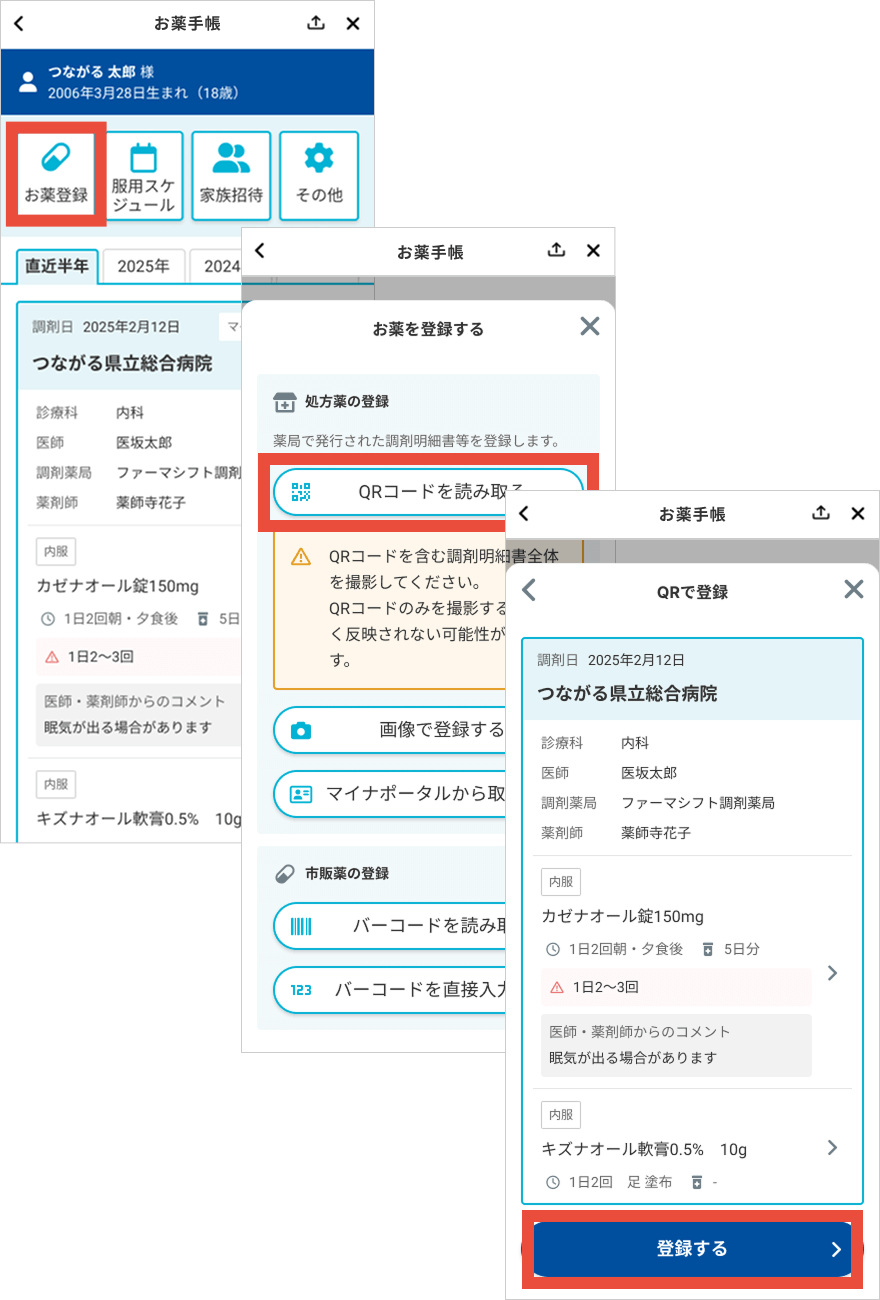Image resolution: width=880 pixels, height=1300 pixels.
Task: Expand キズナオール軟膏0.5% with right chevron
Action: [832, 1148]
